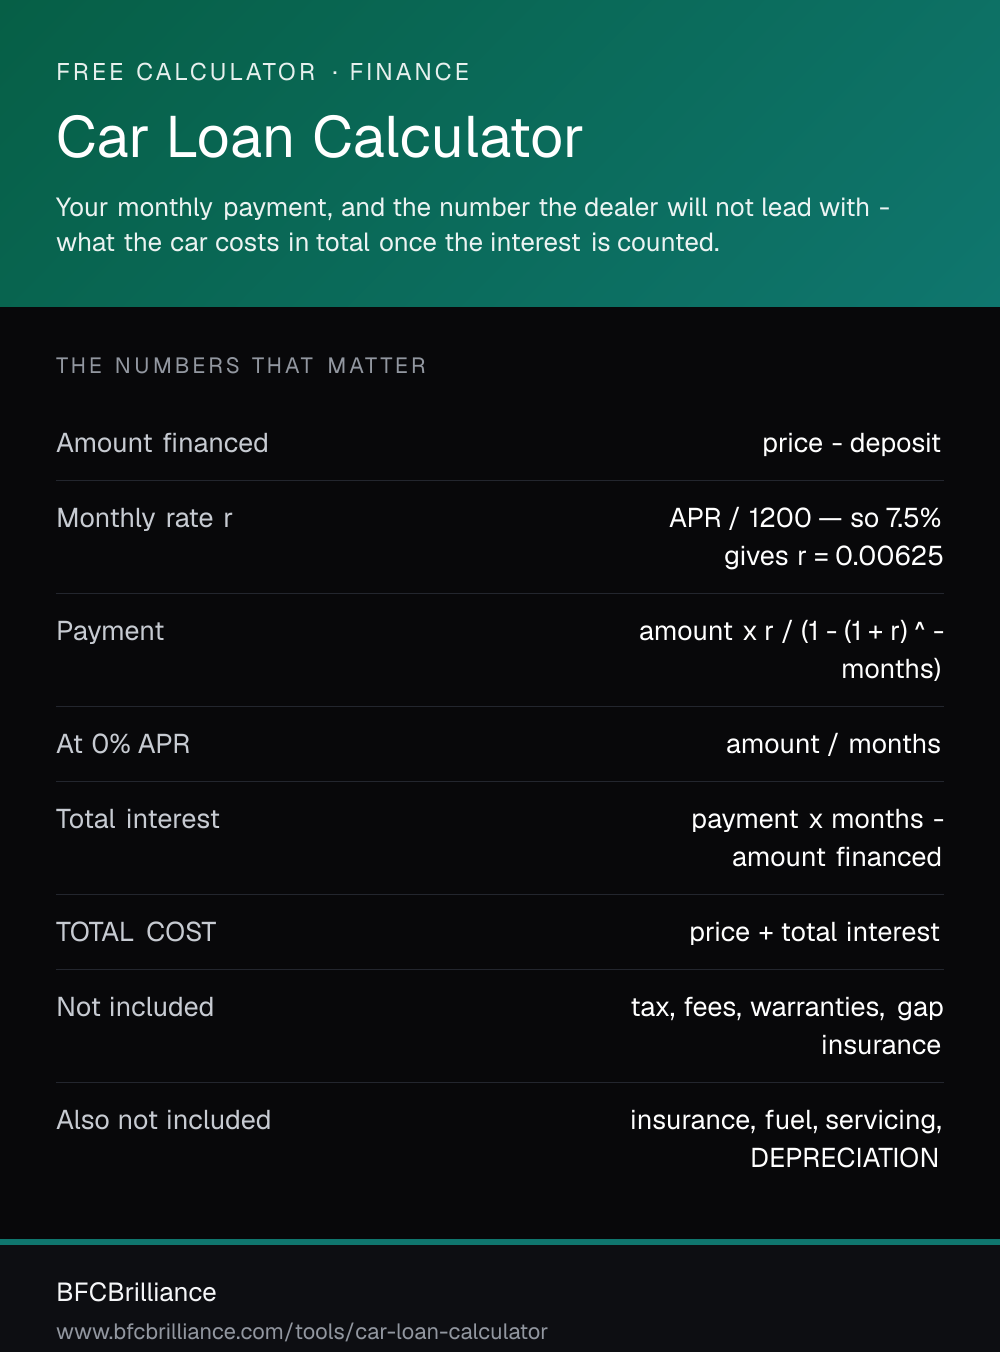
Task: Click the subtitle about monthly payment
Action: coord(473,225)
